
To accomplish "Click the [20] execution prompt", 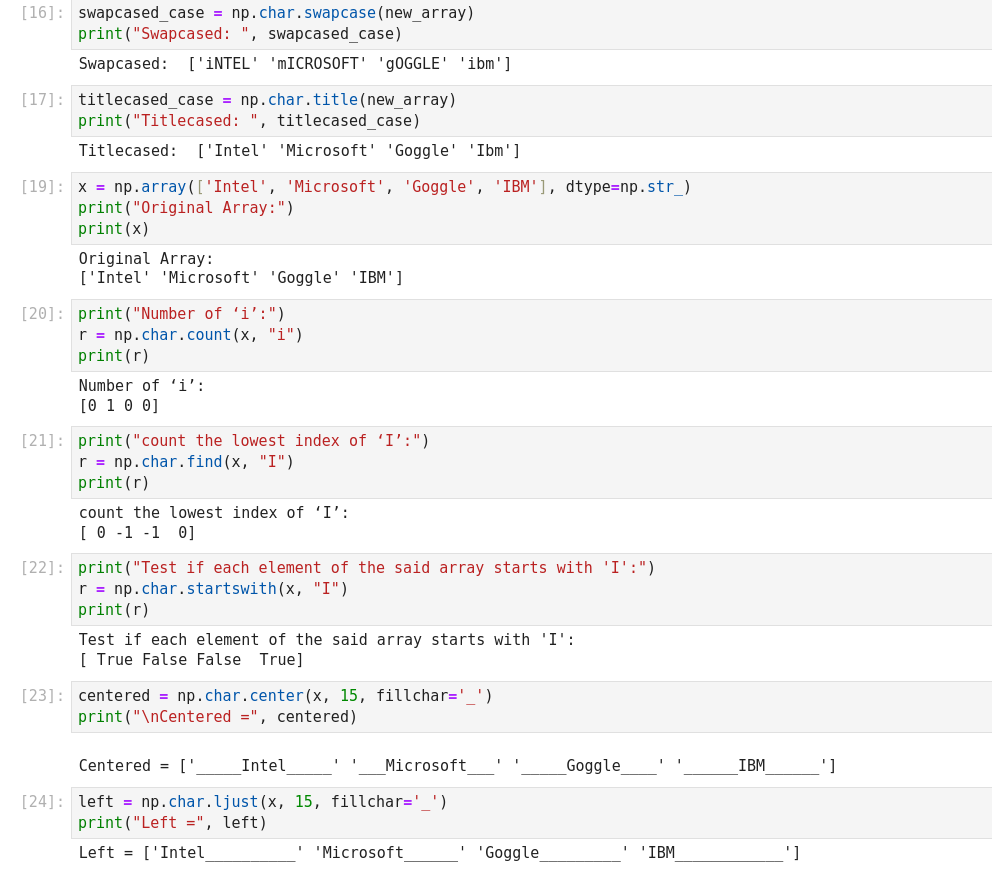I will point(42,314).
